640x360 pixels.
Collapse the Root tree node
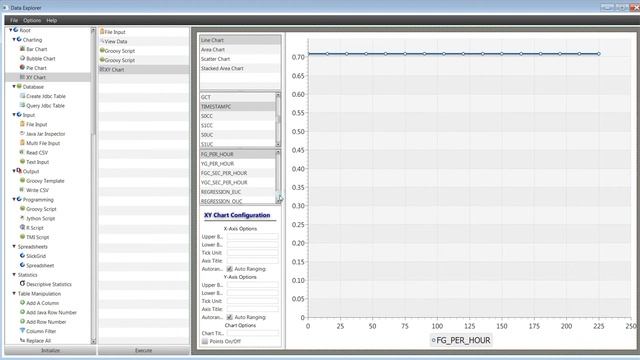coord(11,30)
